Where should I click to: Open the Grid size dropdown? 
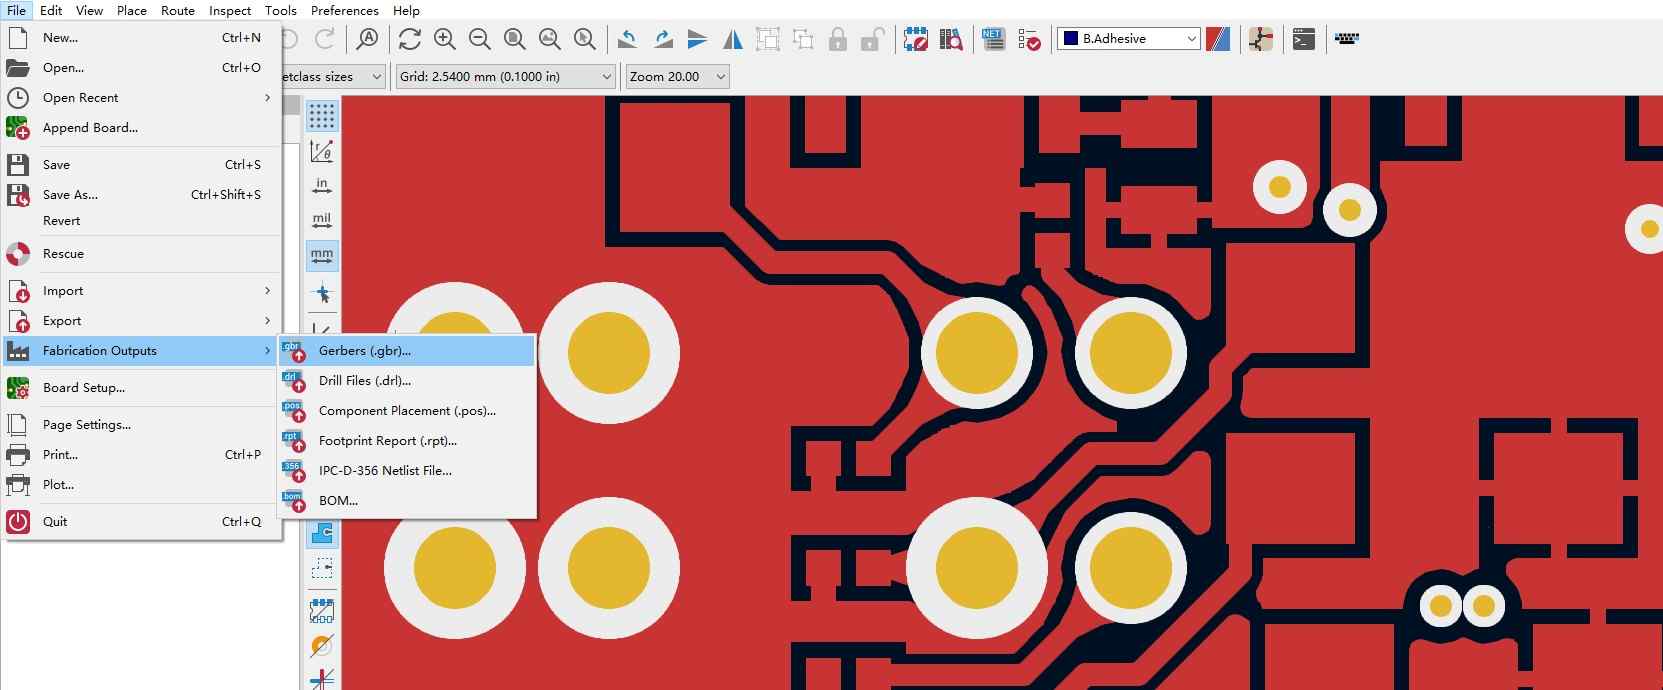(506, 76)
